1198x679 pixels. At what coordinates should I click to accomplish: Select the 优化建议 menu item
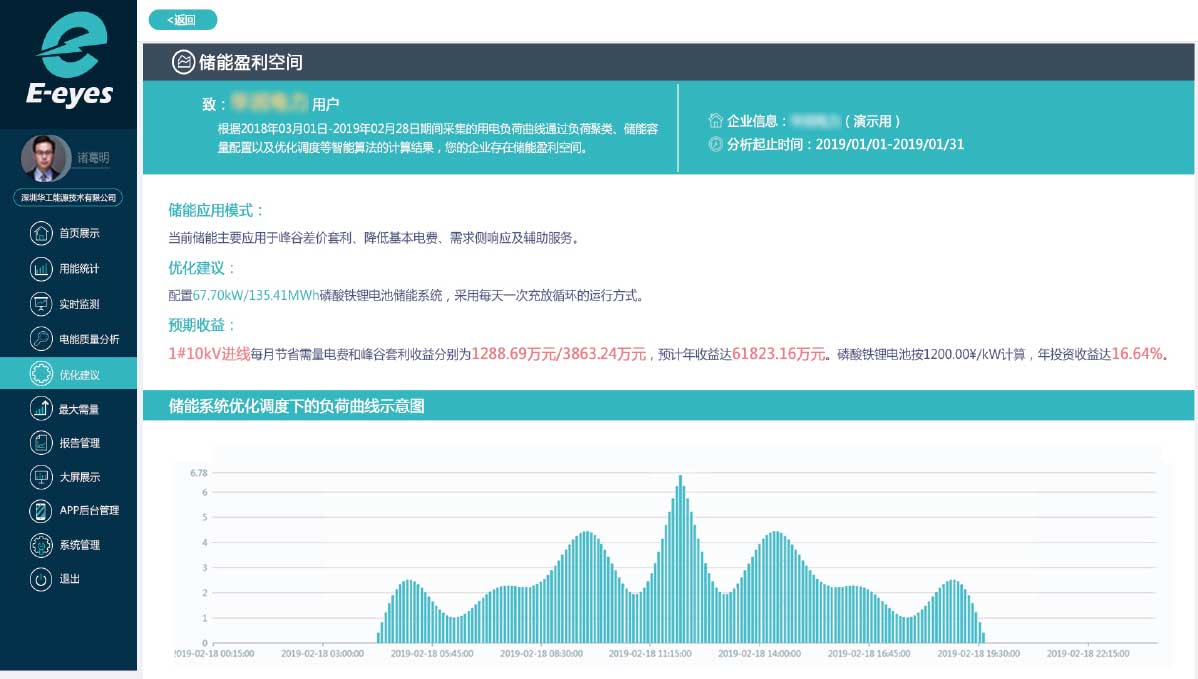tap(79, 375)
